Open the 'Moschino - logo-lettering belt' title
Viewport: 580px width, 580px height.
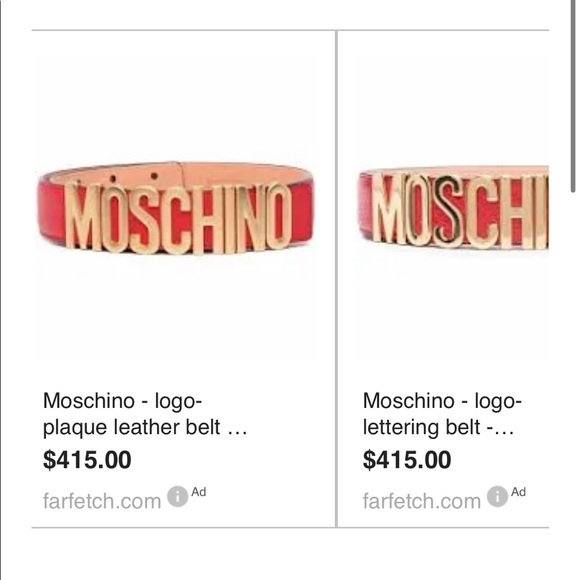[x=442, y=414]
